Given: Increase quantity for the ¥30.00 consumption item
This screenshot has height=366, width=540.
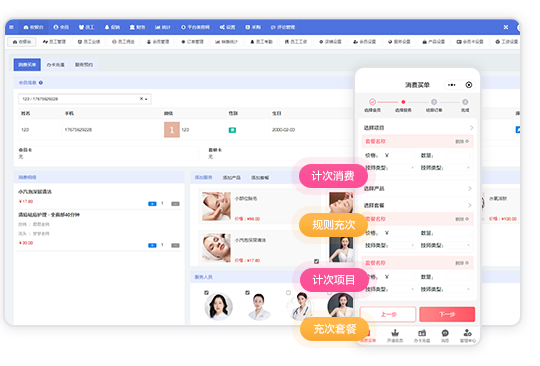Looking at the screenshot, I should pos(152,245).
